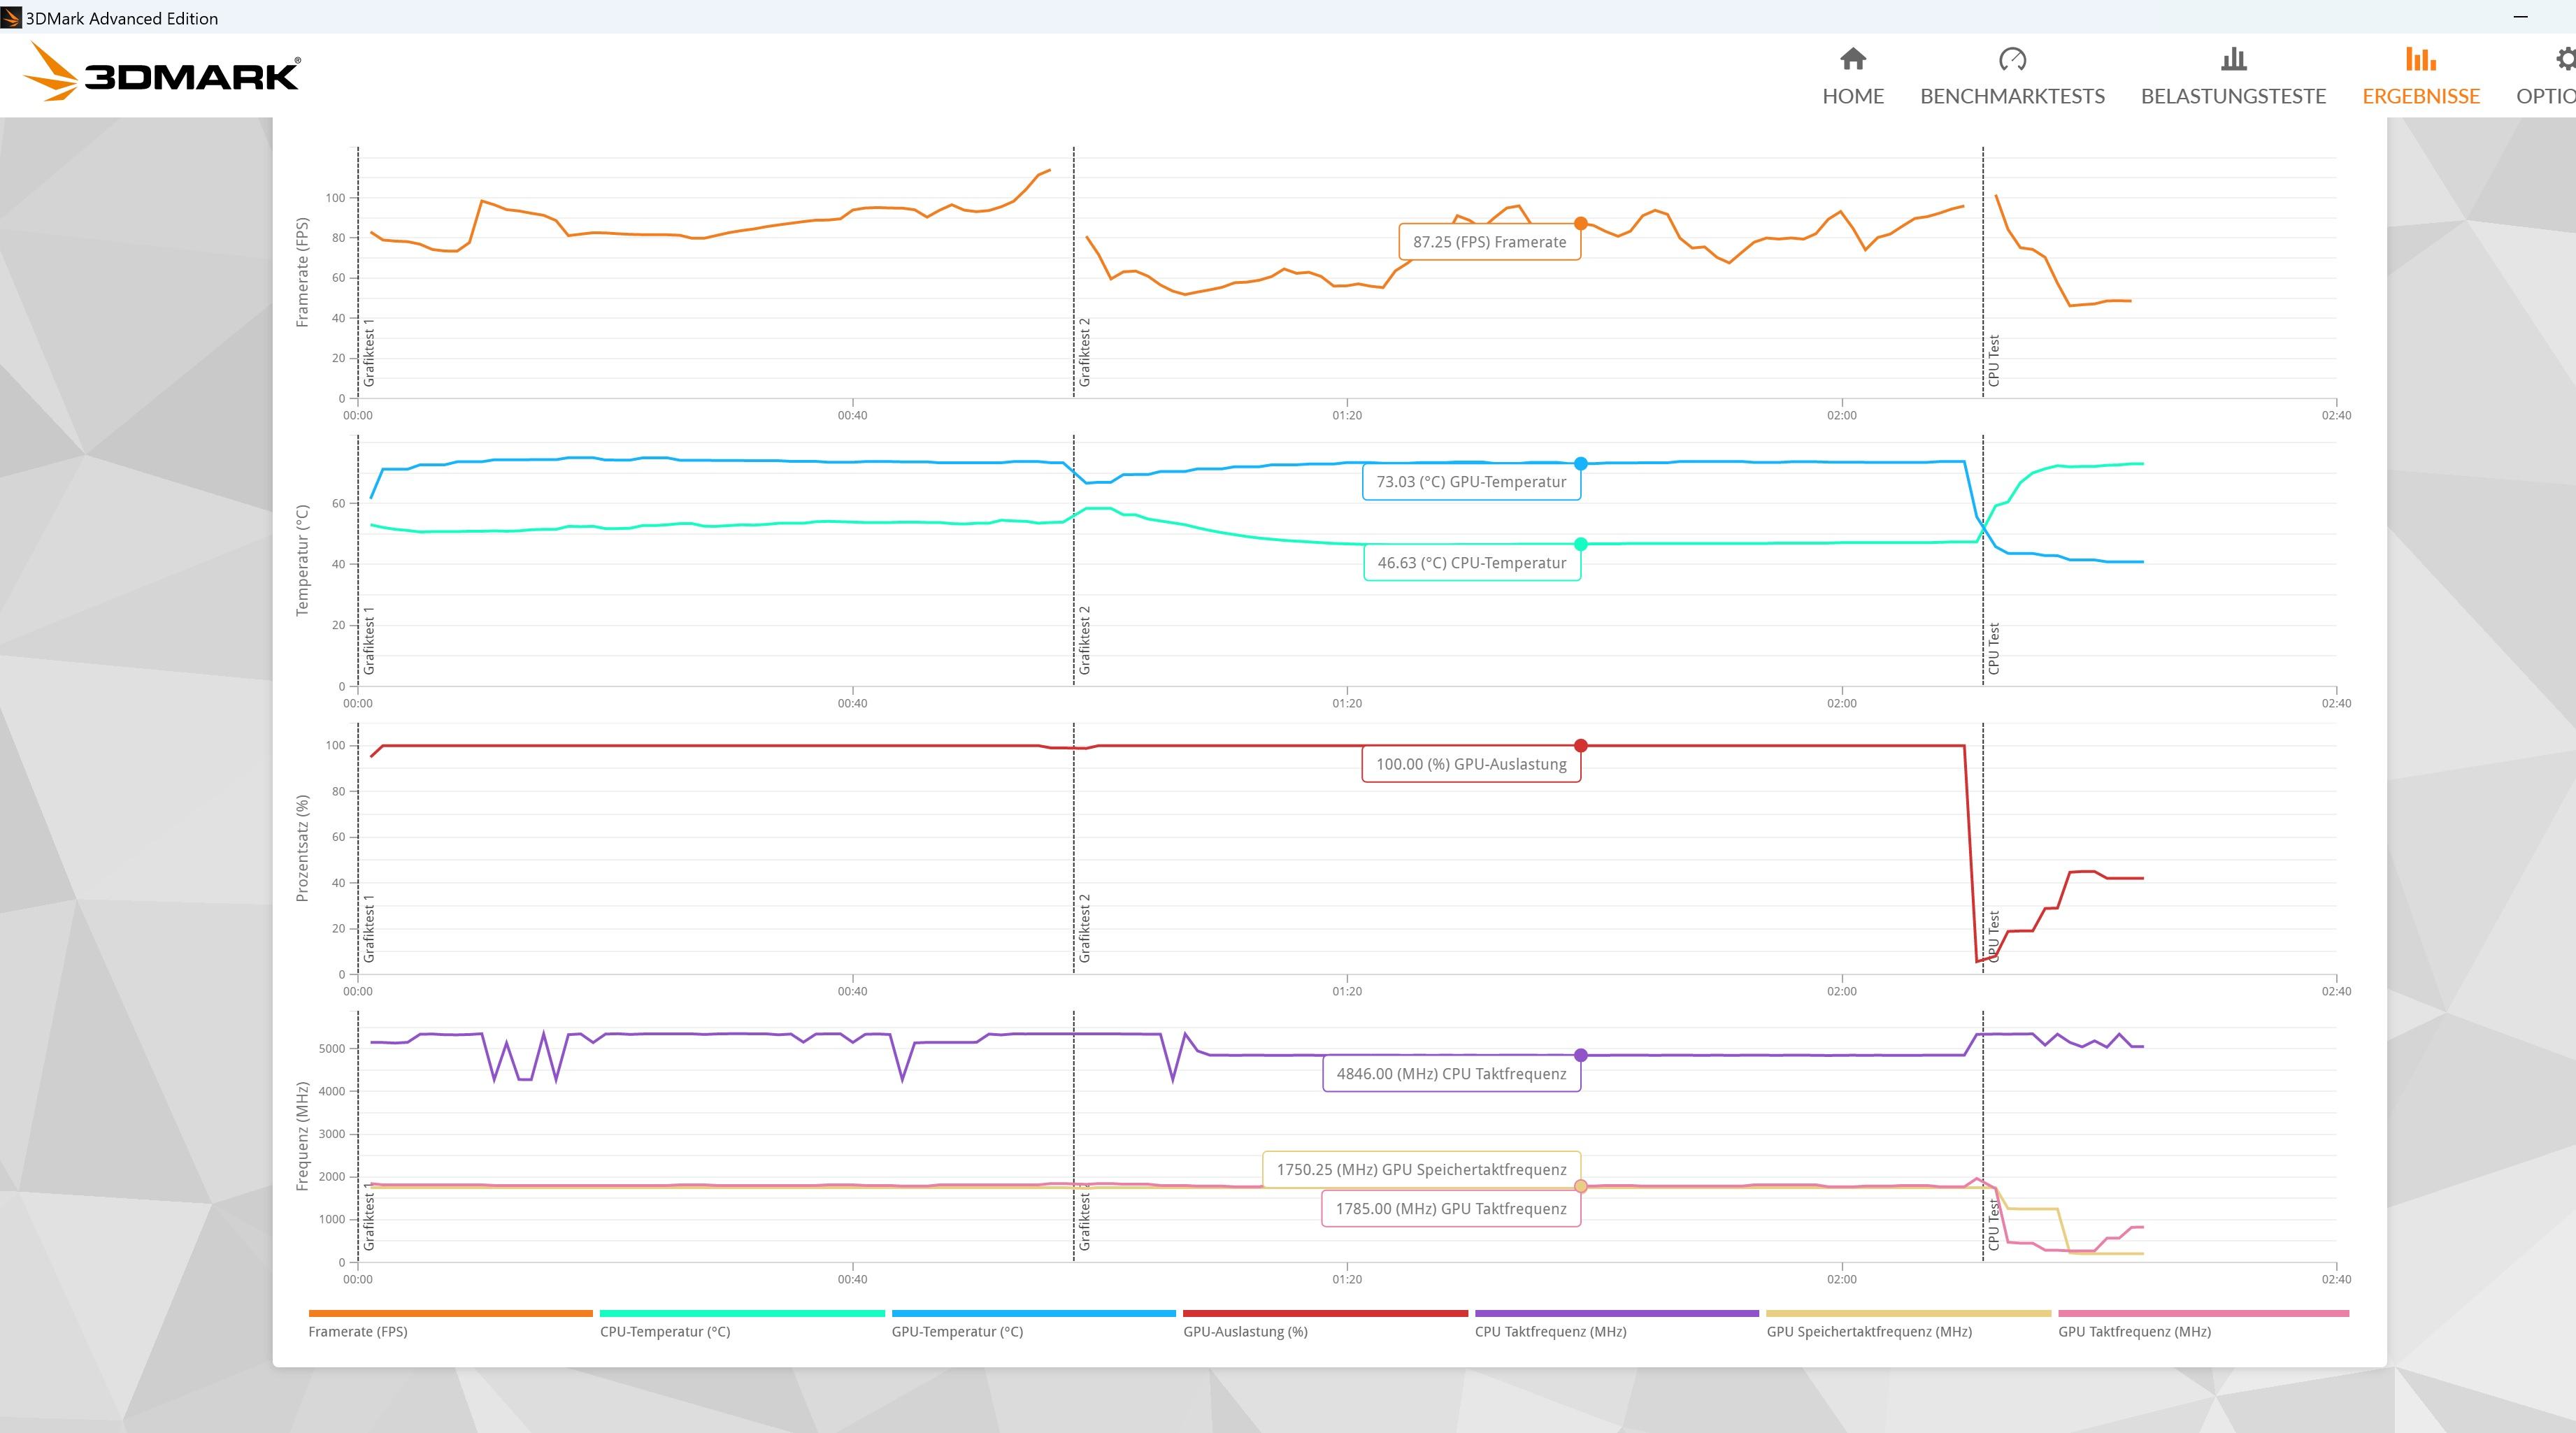The image size is (2576, 1433).
Task: Toggle CPU-Temperatur legend series
Action: click(x=664, y=1331)
